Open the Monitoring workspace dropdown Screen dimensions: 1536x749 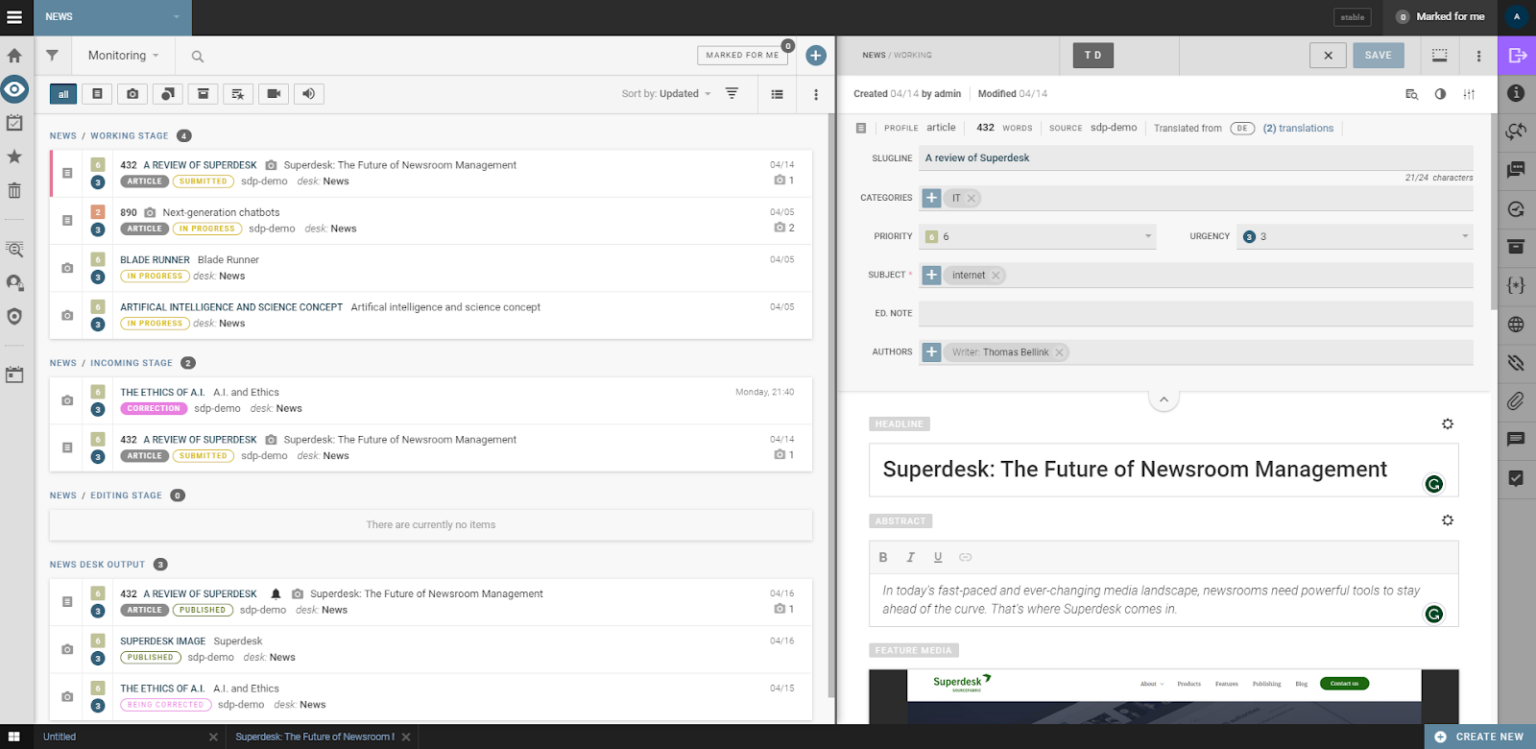coord(122,55)
